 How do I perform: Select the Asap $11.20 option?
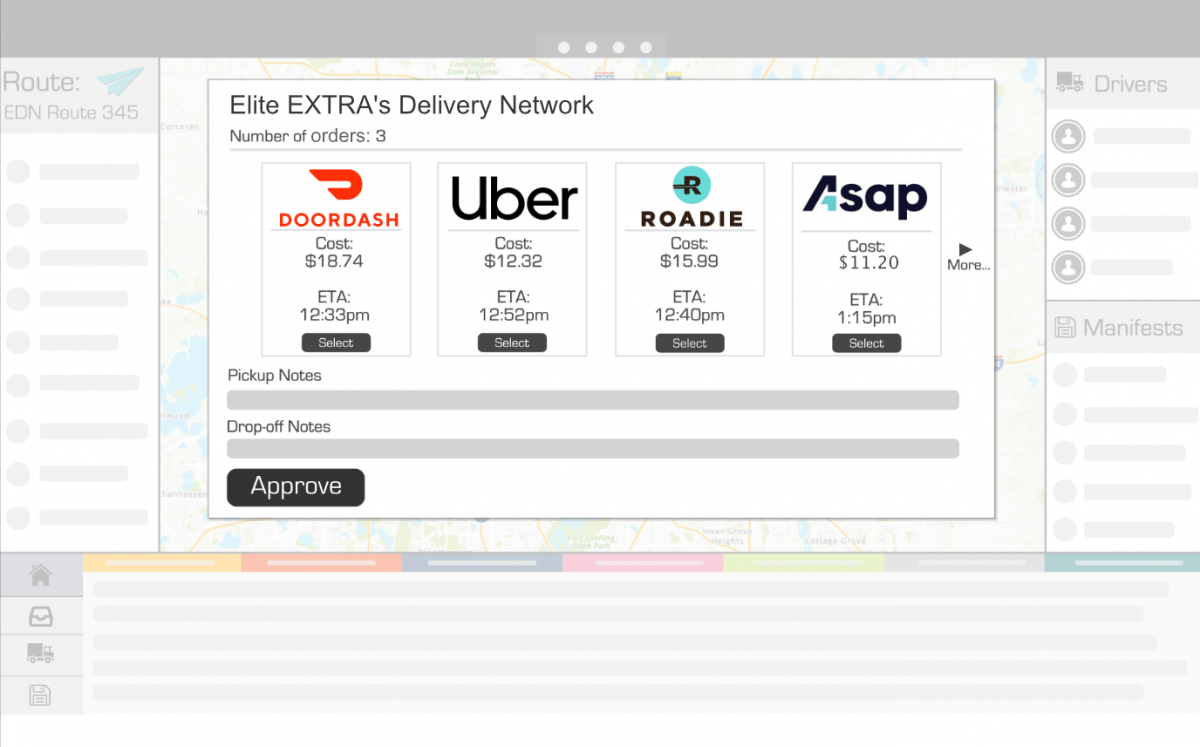[x=866, y=343]
